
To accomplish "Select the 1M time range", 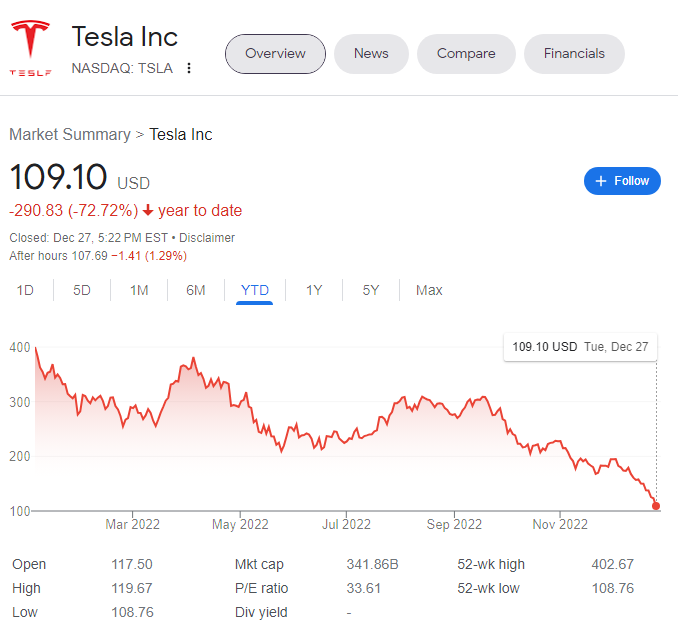I will point(139,290).
